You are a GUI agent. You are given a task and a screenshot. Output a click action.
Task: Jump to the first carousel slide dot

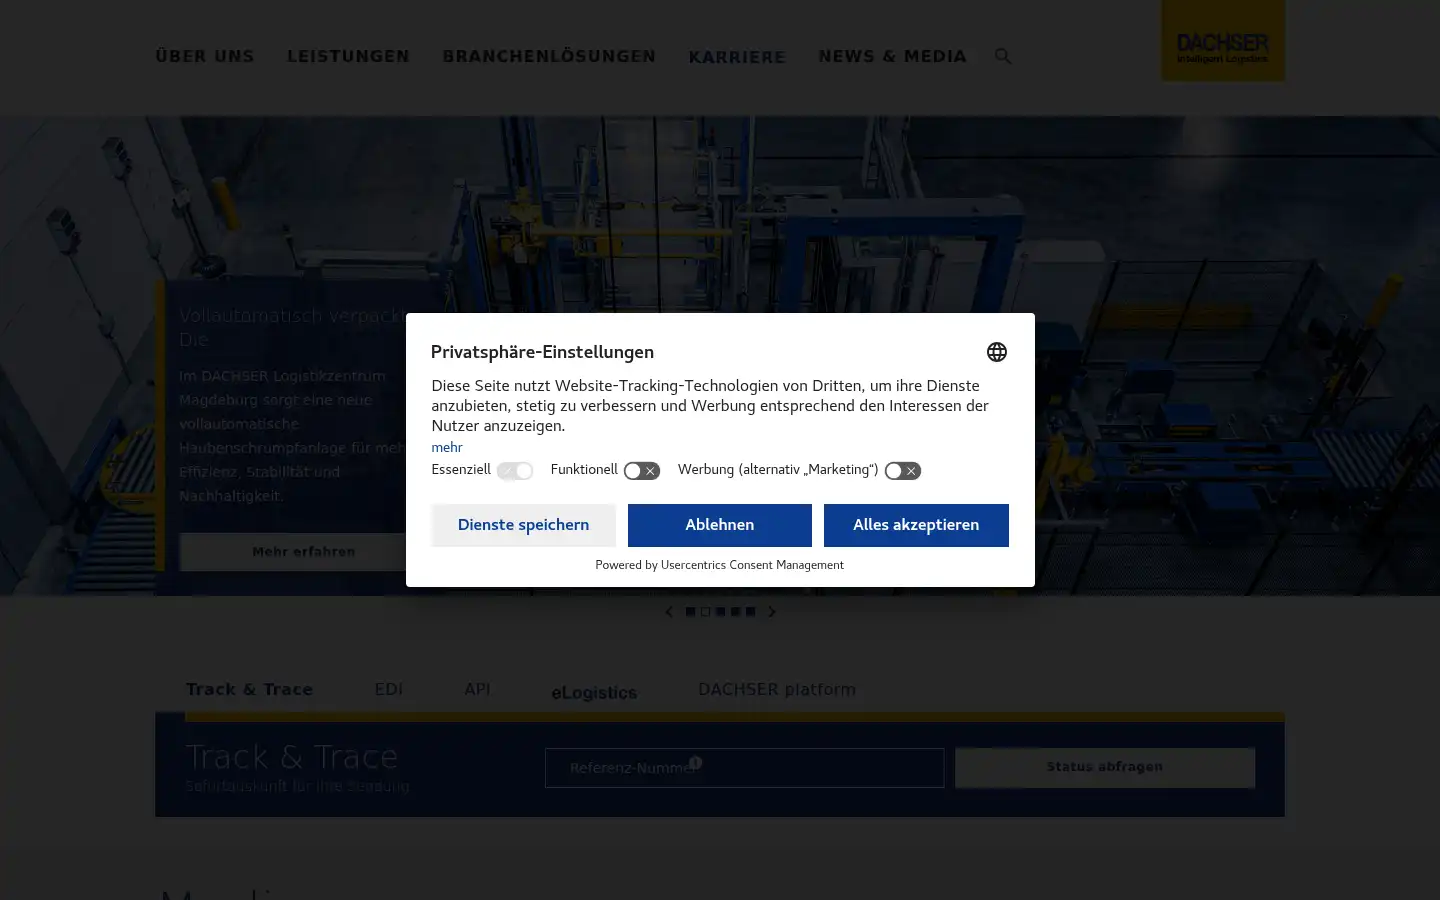click(x=690, y=612)
